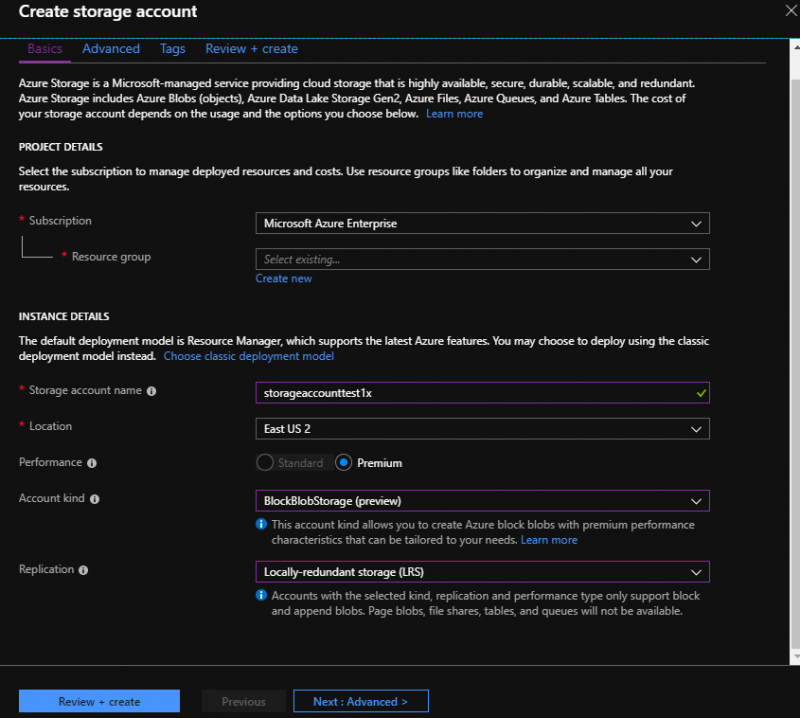
Task: Open the Performance help info icon
Action: (x=93, y=463)
